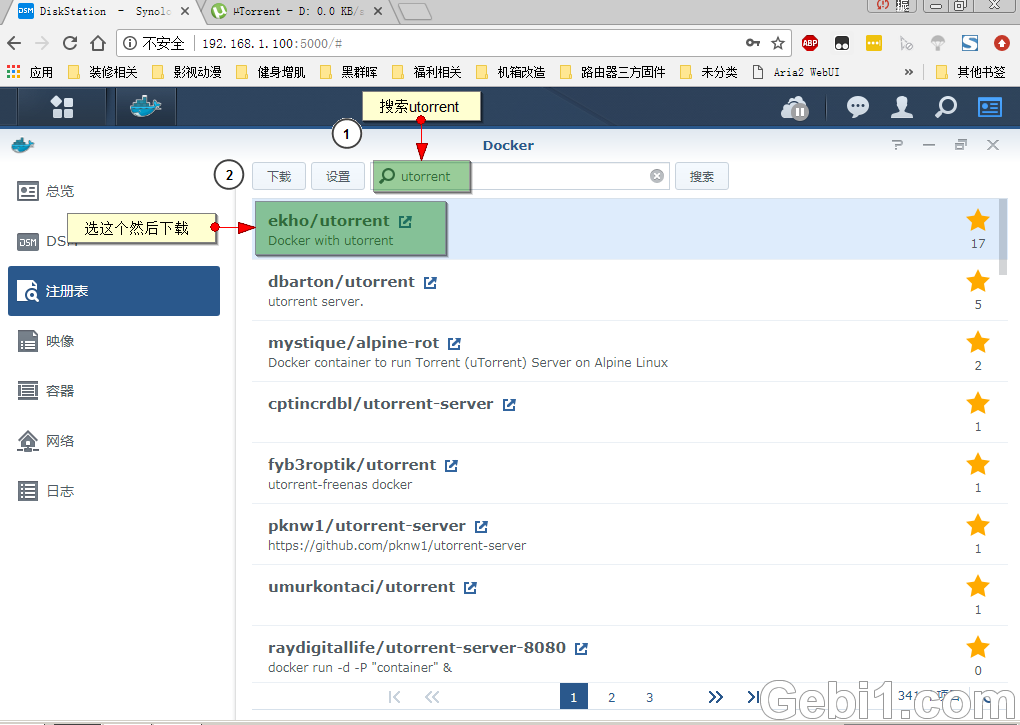1020x725 pixels.
Task: Toggle star rating on ekho/utorrent image
Action: point(977,219)
